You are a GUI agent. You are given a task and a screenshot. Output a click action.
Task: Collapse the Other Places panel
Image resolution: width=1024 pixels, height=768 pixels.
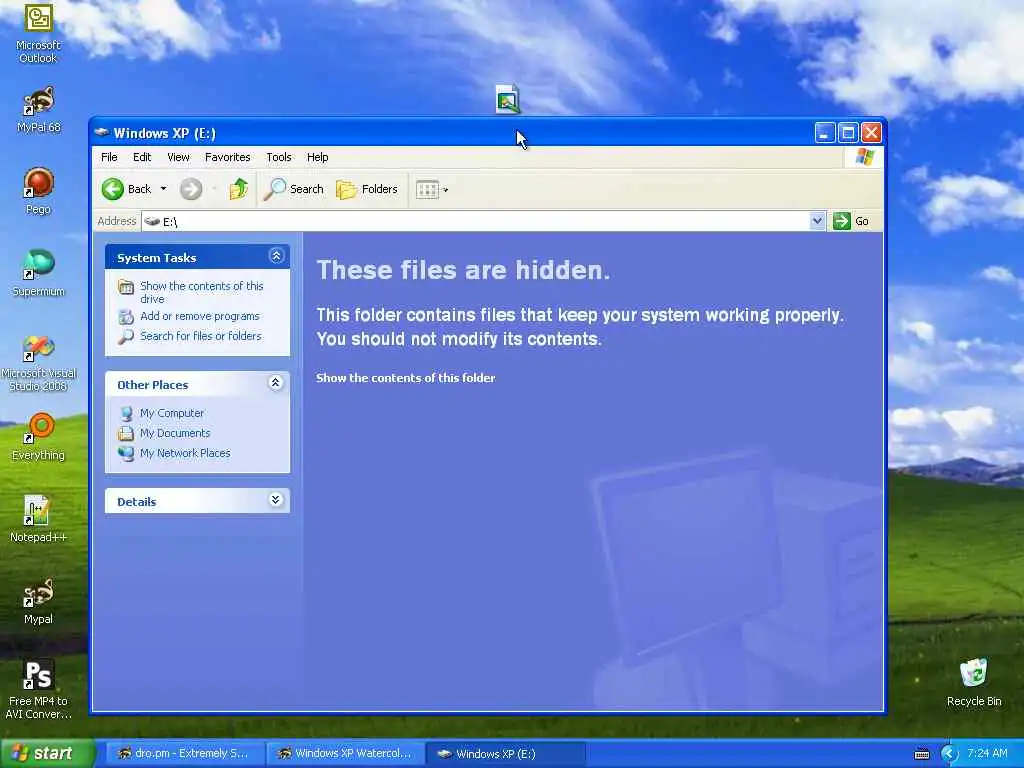coord(276,383)
